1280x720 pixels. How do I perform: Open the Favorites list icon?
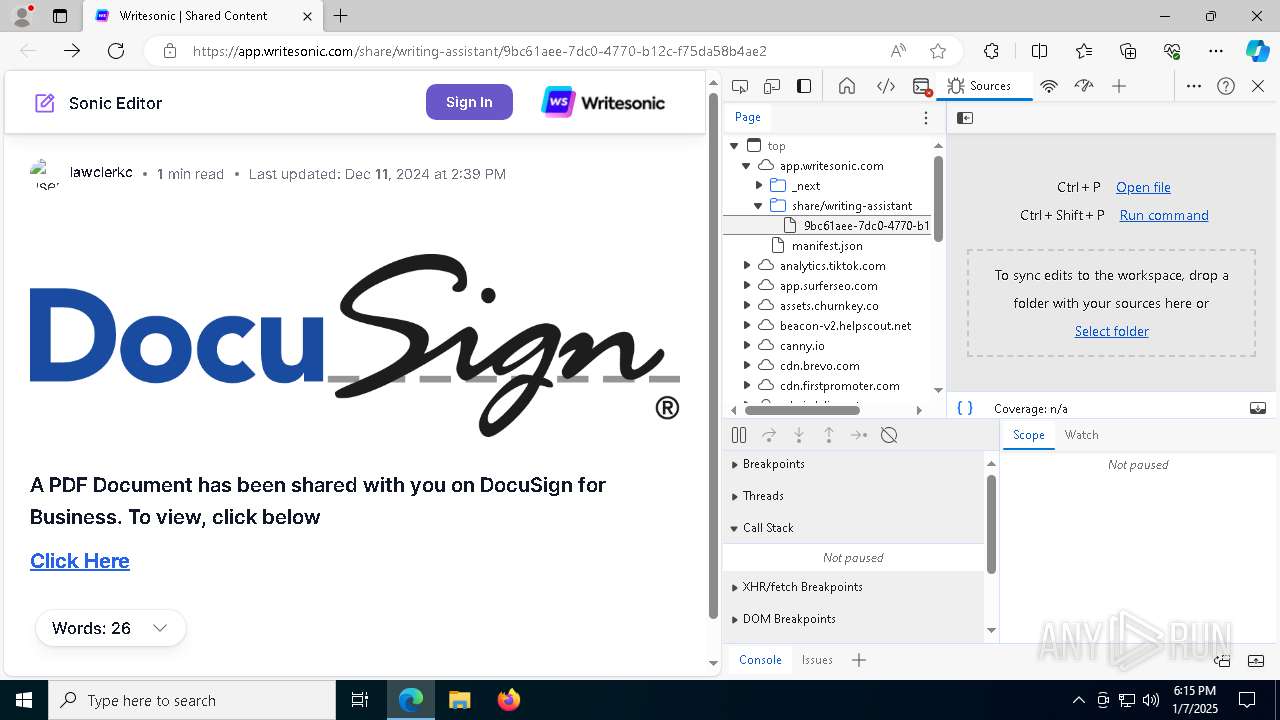pos(1084,51)
